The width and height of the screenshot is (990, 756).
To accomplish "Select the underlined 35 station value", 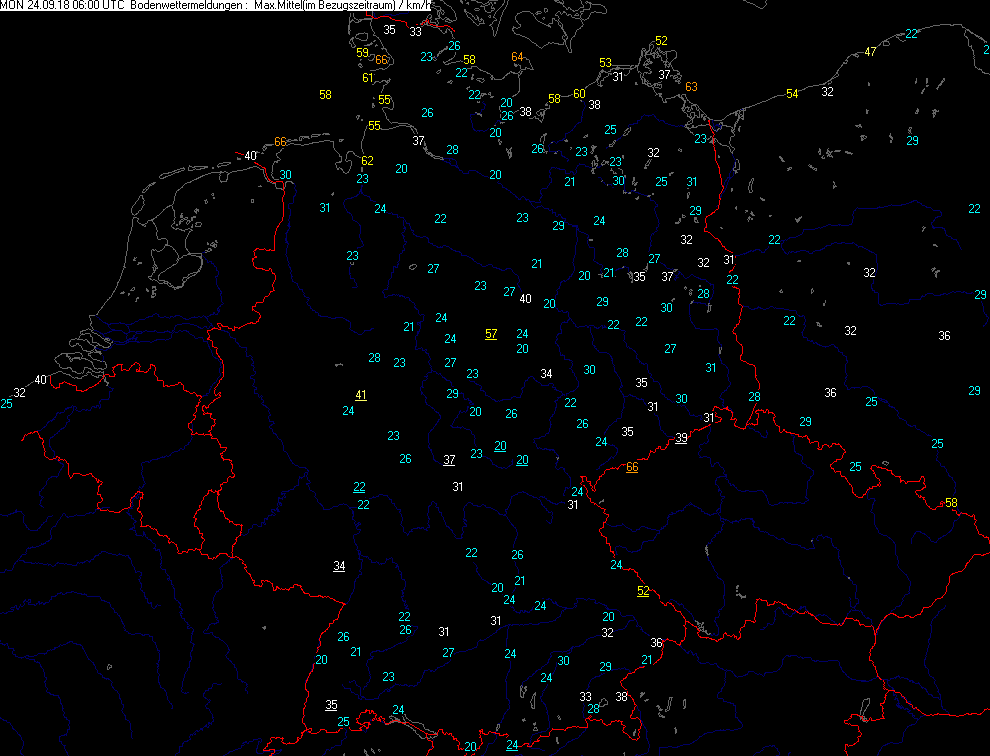I will (x=331, y=705).
